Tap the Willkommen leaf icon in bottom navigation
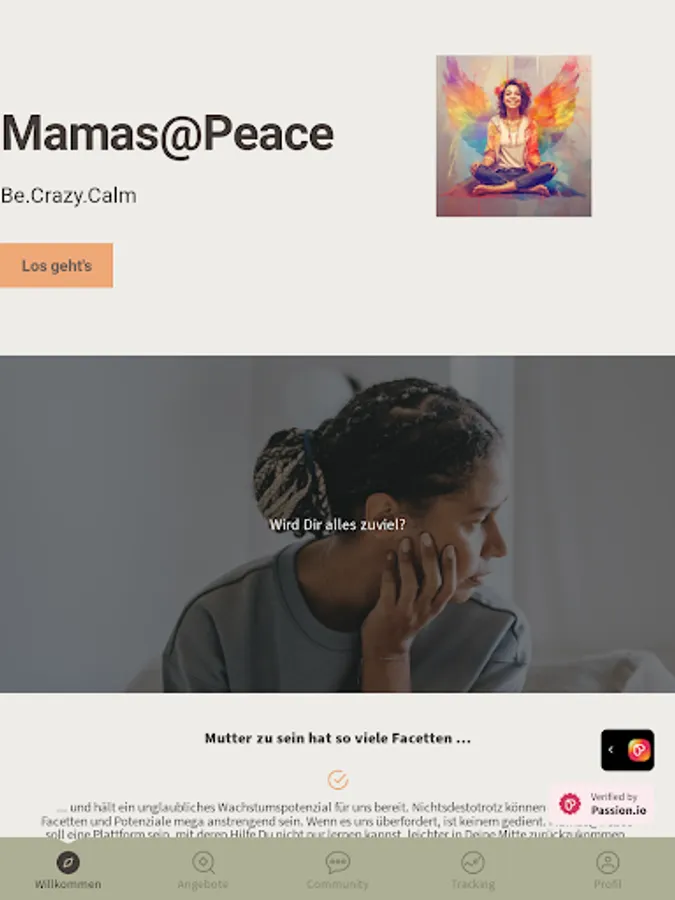Image resolution: width=675 pixels, height=900 pixels. 68,862
